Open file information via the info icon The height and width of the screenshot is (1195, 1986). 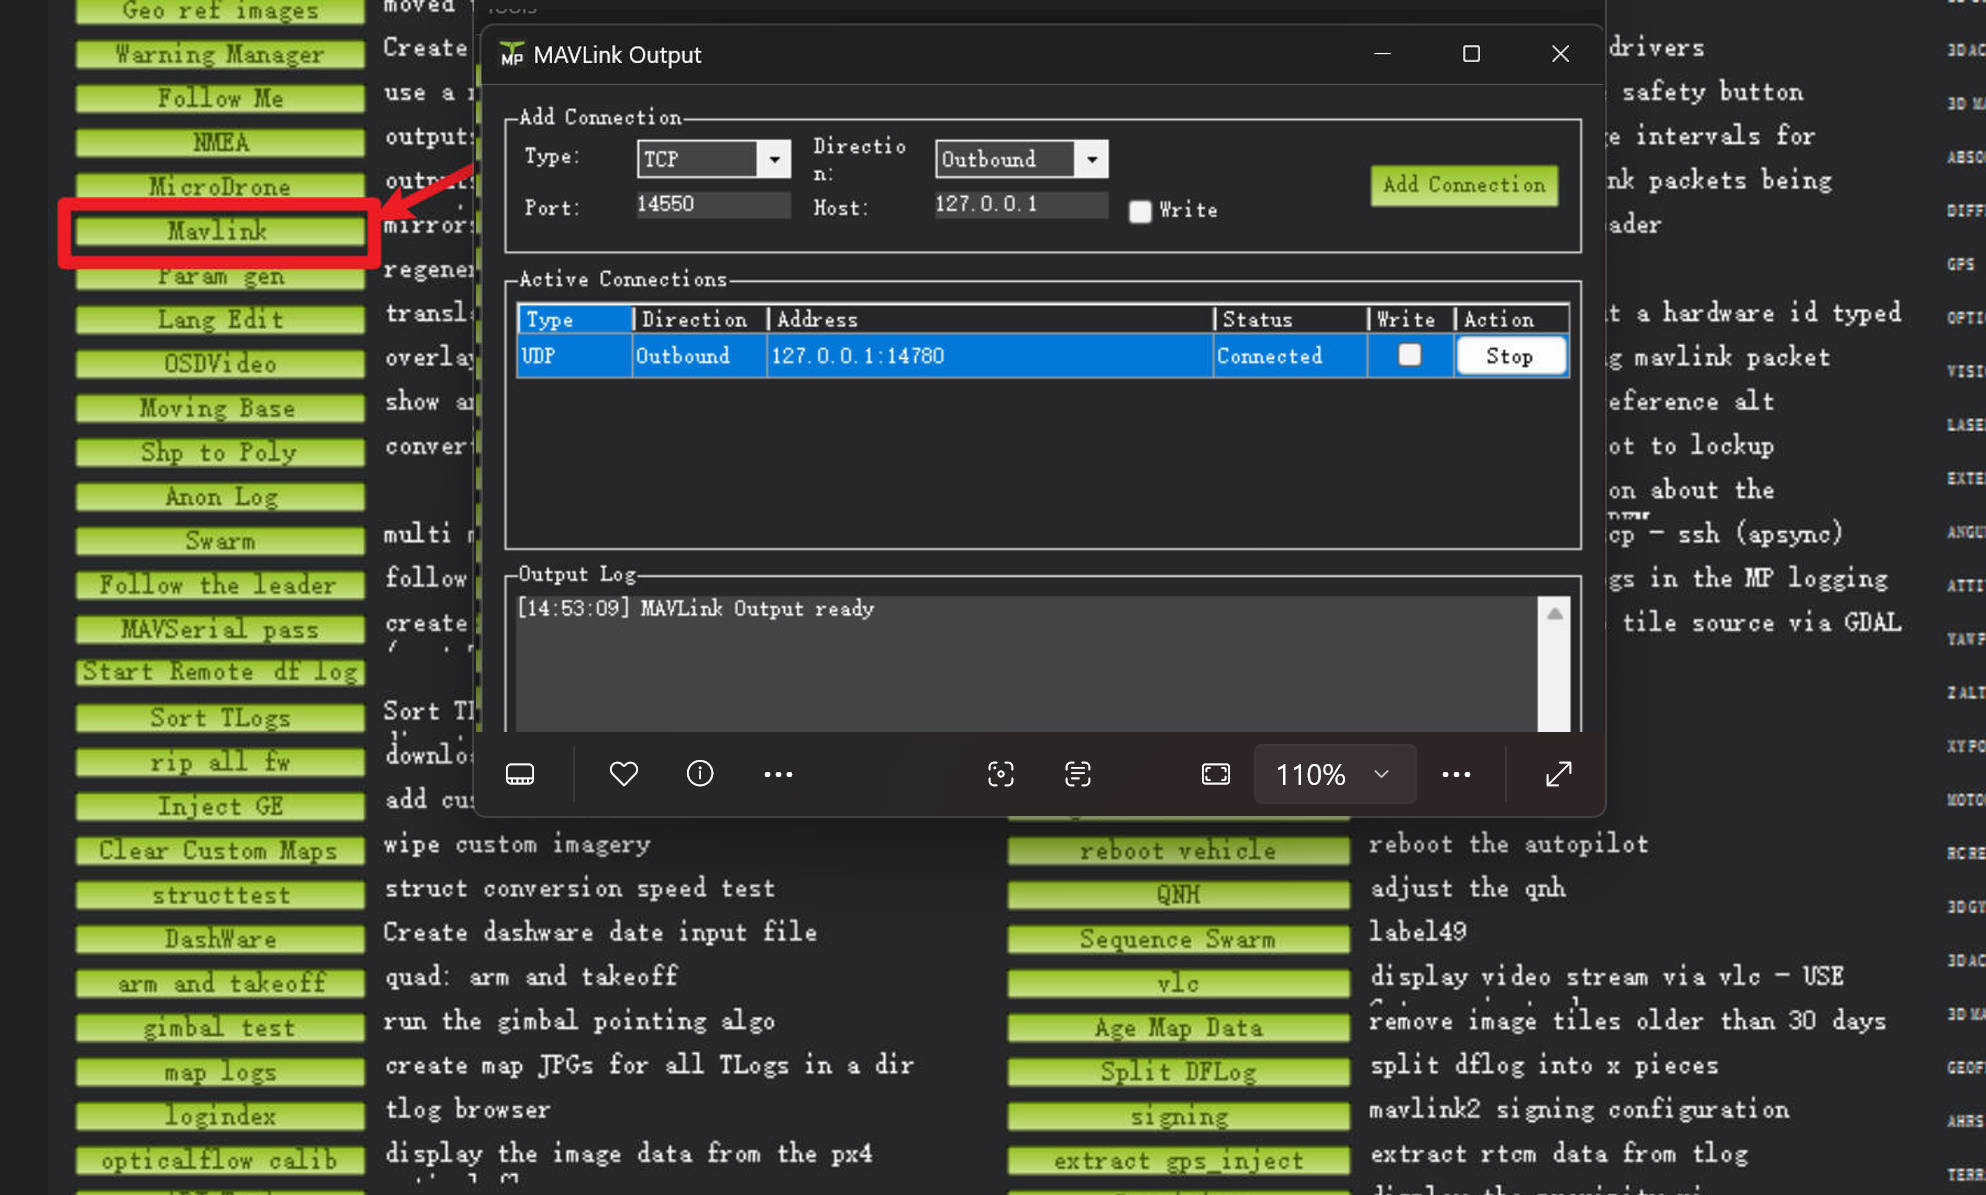699,773
